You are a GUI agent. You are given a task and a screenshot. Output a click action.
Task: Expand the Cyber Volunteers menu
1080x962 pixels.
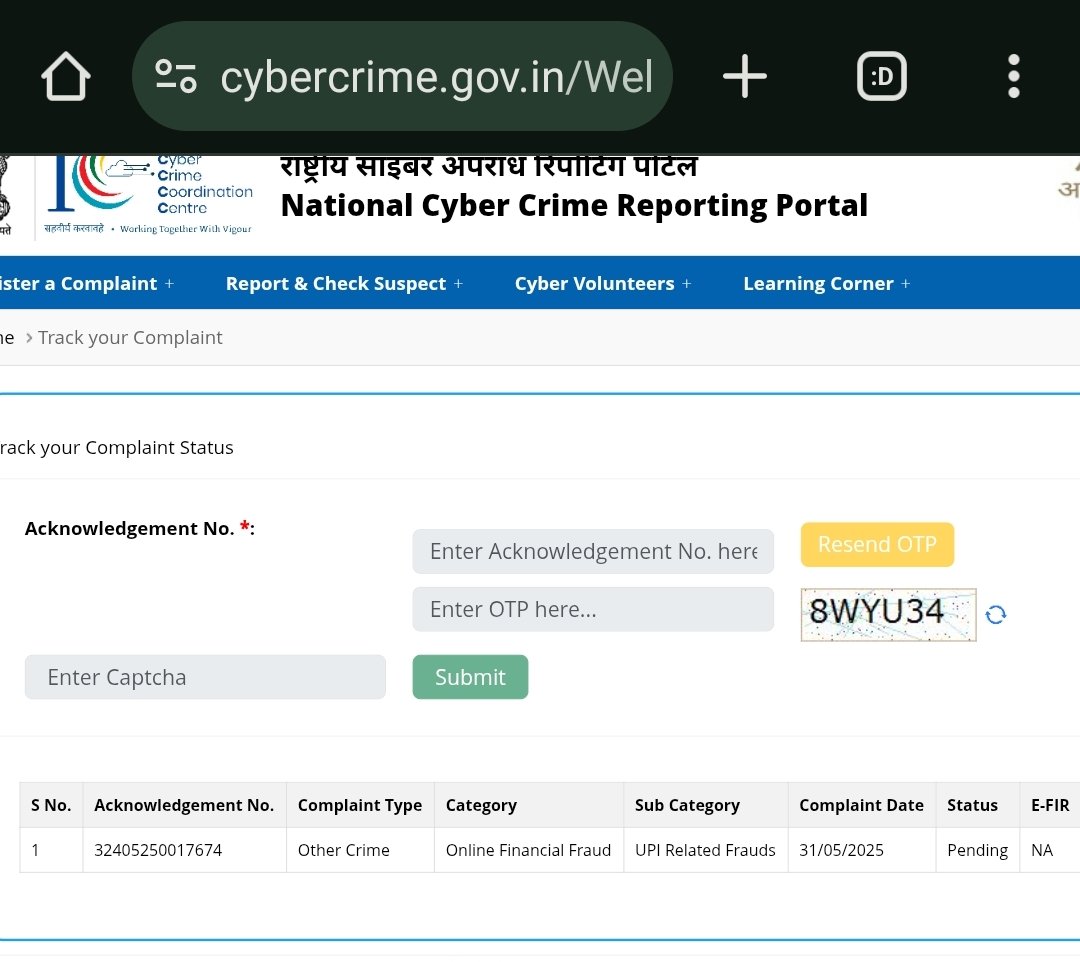603,284
